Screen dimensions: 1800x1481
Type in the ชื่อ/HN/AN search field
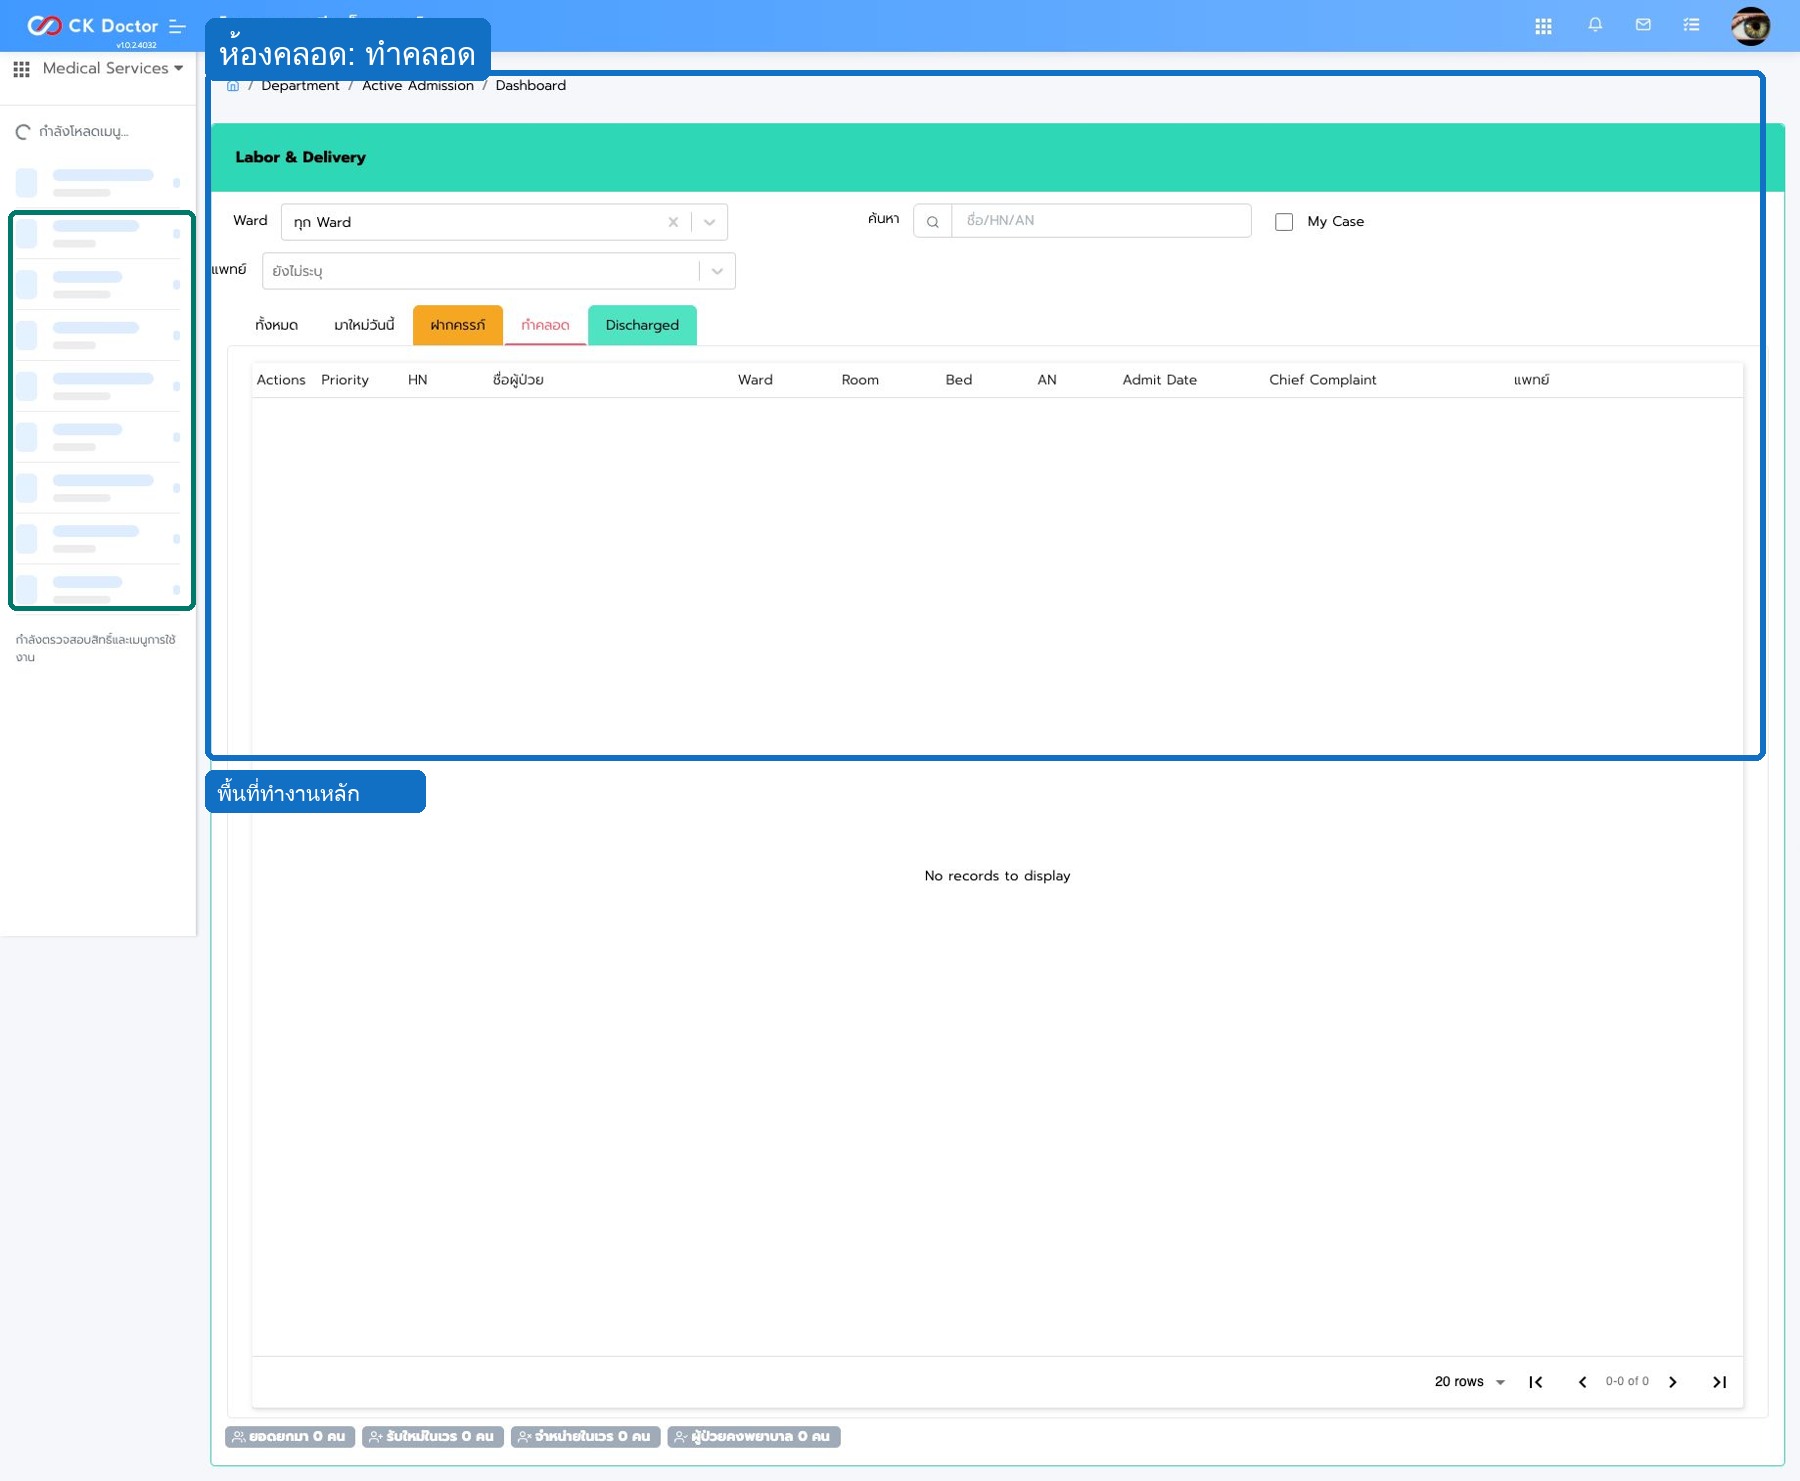(x=1101, y=221)
